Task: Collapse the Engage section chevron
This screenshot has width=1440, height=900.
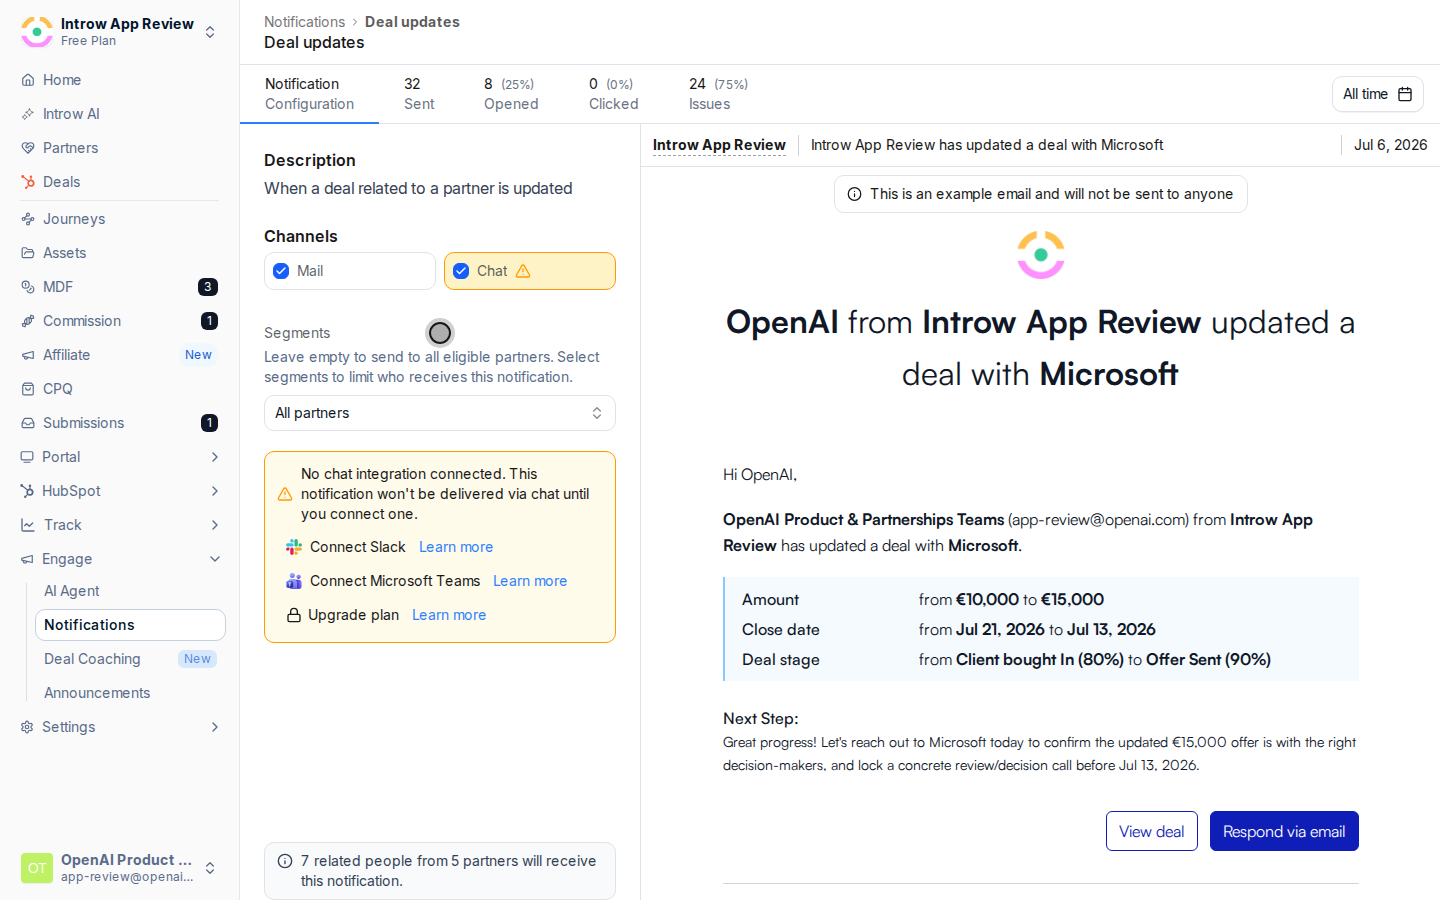Action: (x=215, y=559)
